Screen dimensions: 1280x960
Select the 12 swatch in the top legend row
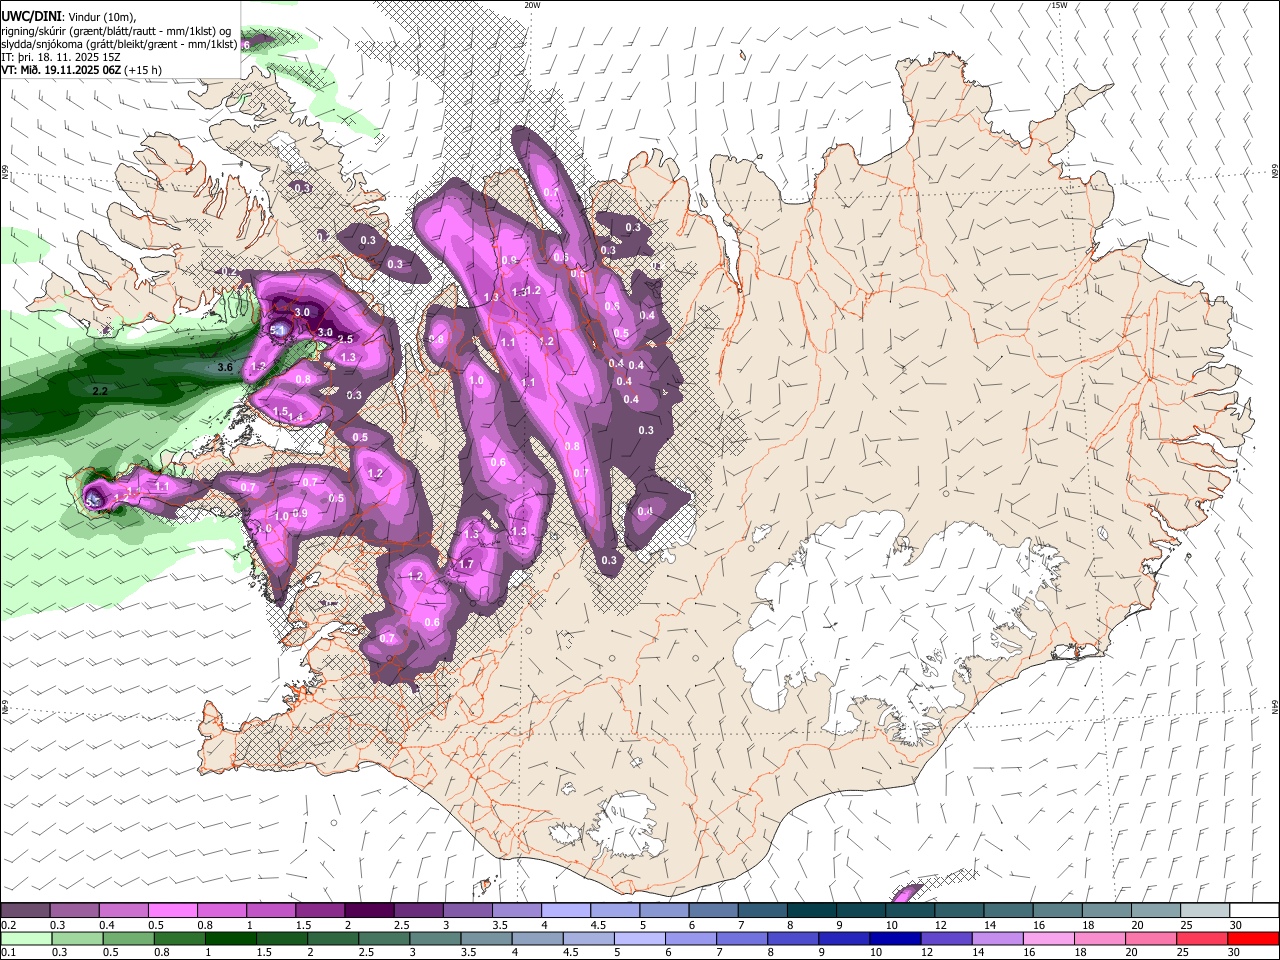point(958,910)
